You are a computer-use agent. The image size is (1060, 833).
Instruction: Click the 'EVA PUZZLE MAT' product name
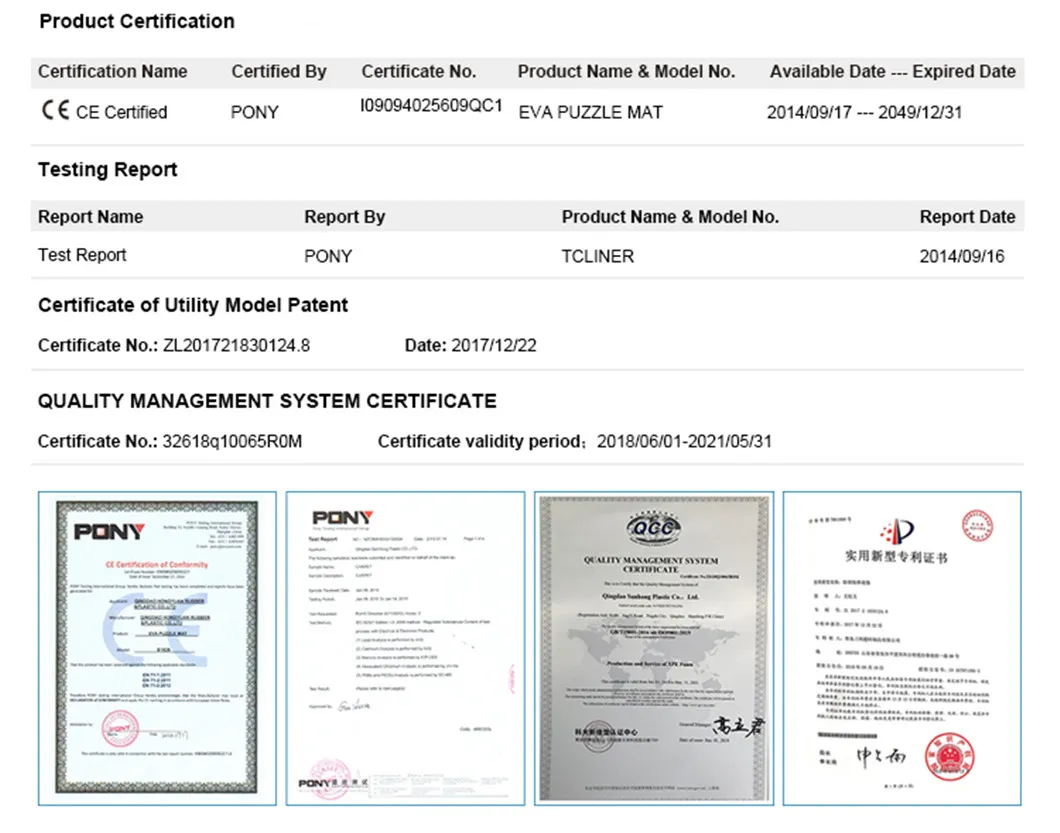pos(590,112)
